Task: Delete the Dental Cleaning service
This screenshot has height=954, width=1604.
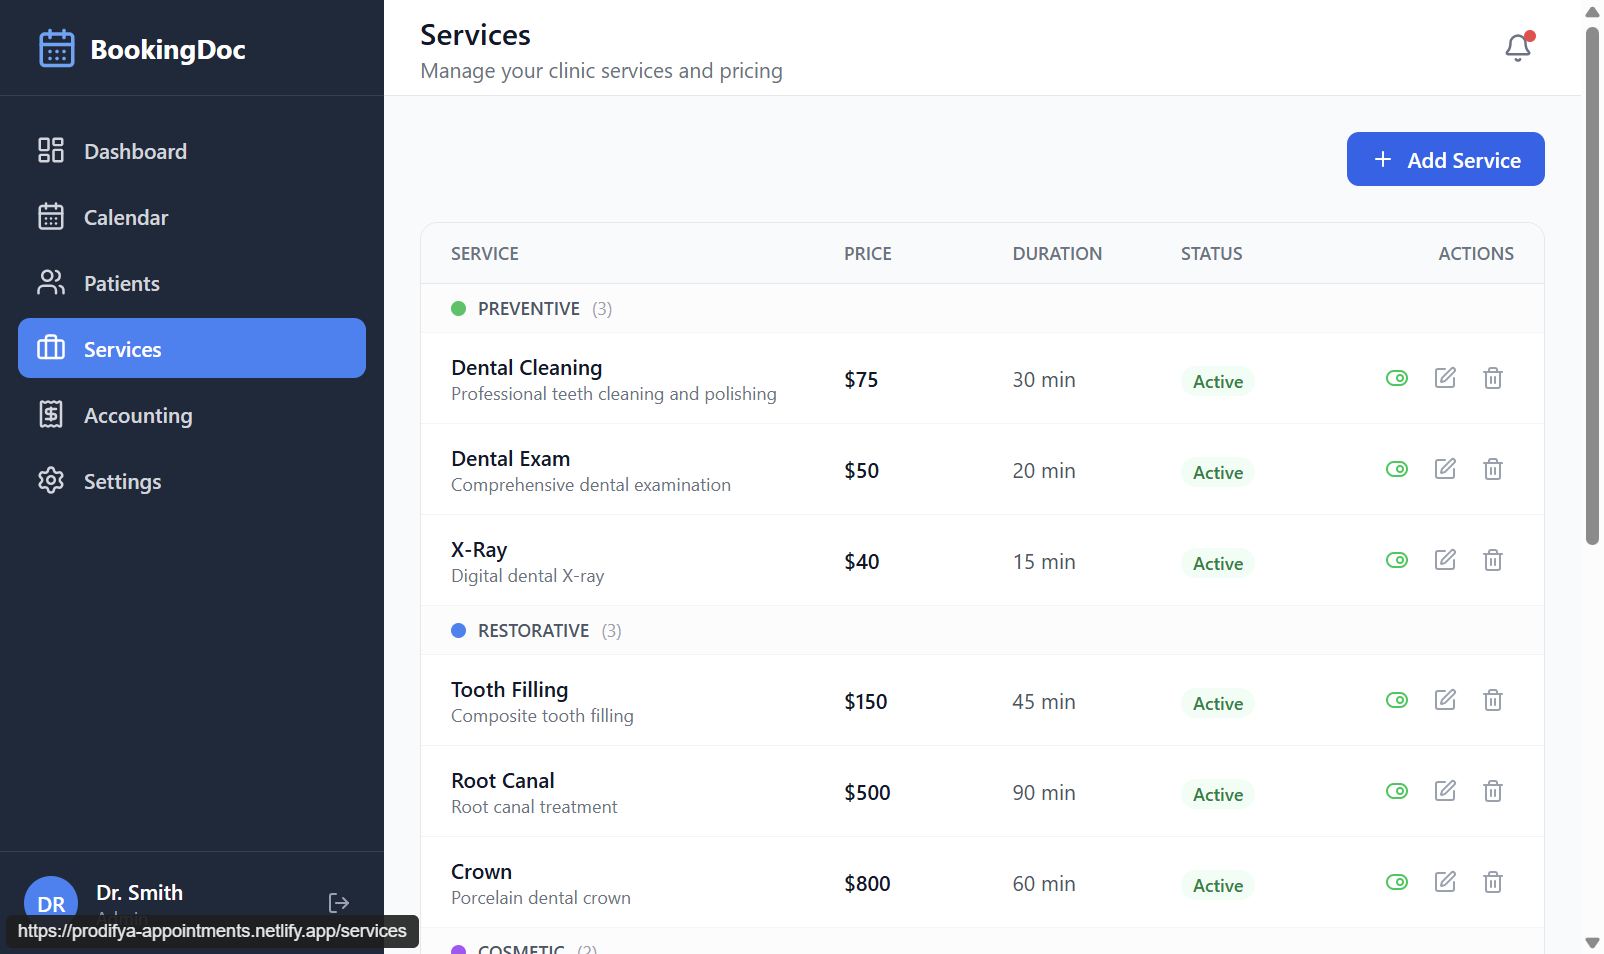Action: (x=1493, y=378)
